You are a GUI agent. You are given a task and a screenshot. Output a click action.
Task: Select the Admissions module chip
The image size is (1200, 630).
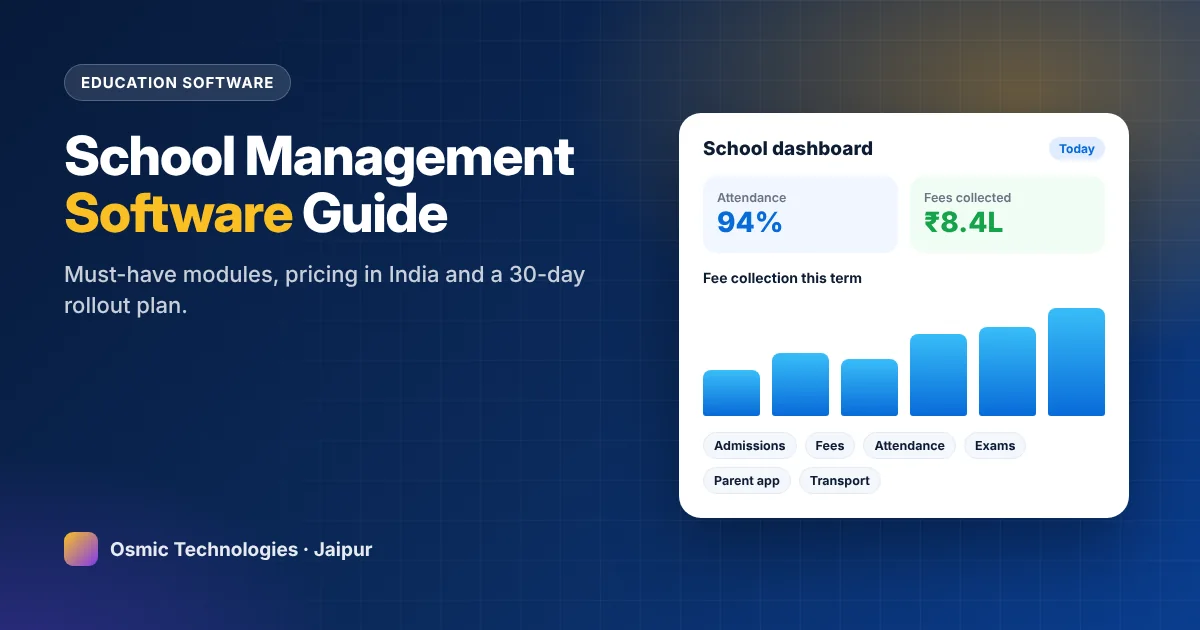[x=750, y=446]
